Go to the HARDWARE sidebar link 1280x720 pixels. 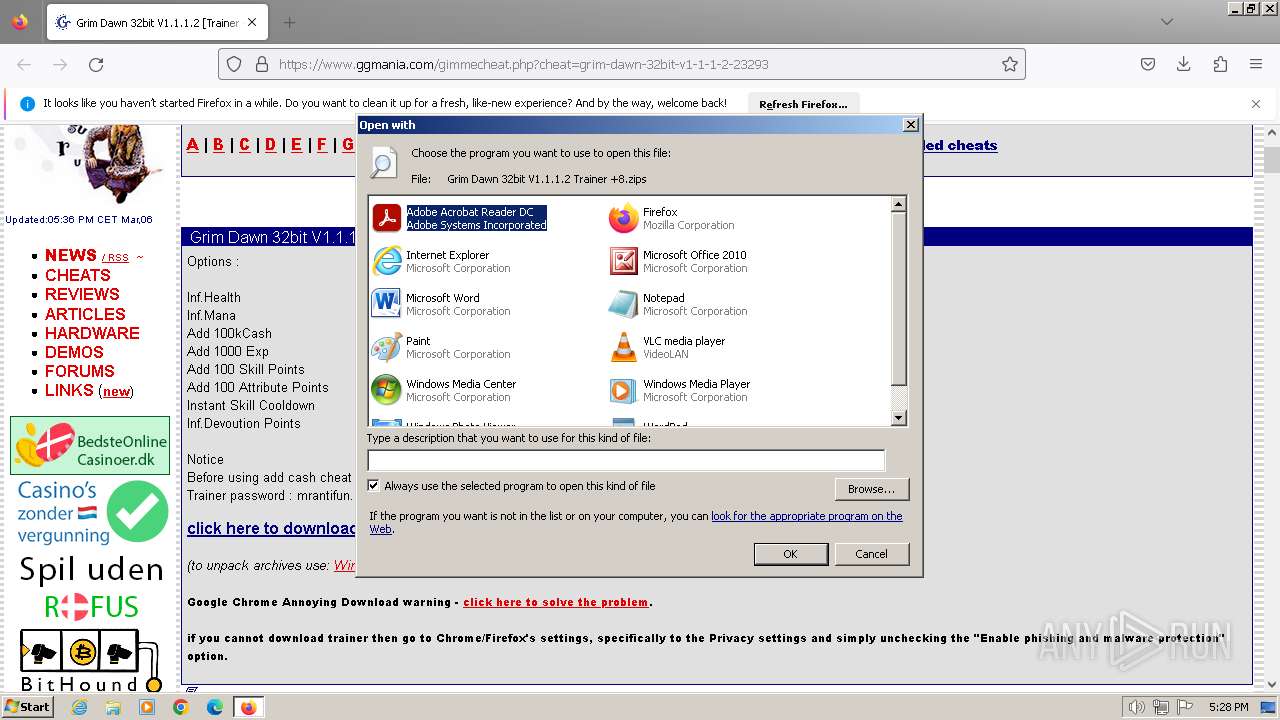[x=92, y=333]
